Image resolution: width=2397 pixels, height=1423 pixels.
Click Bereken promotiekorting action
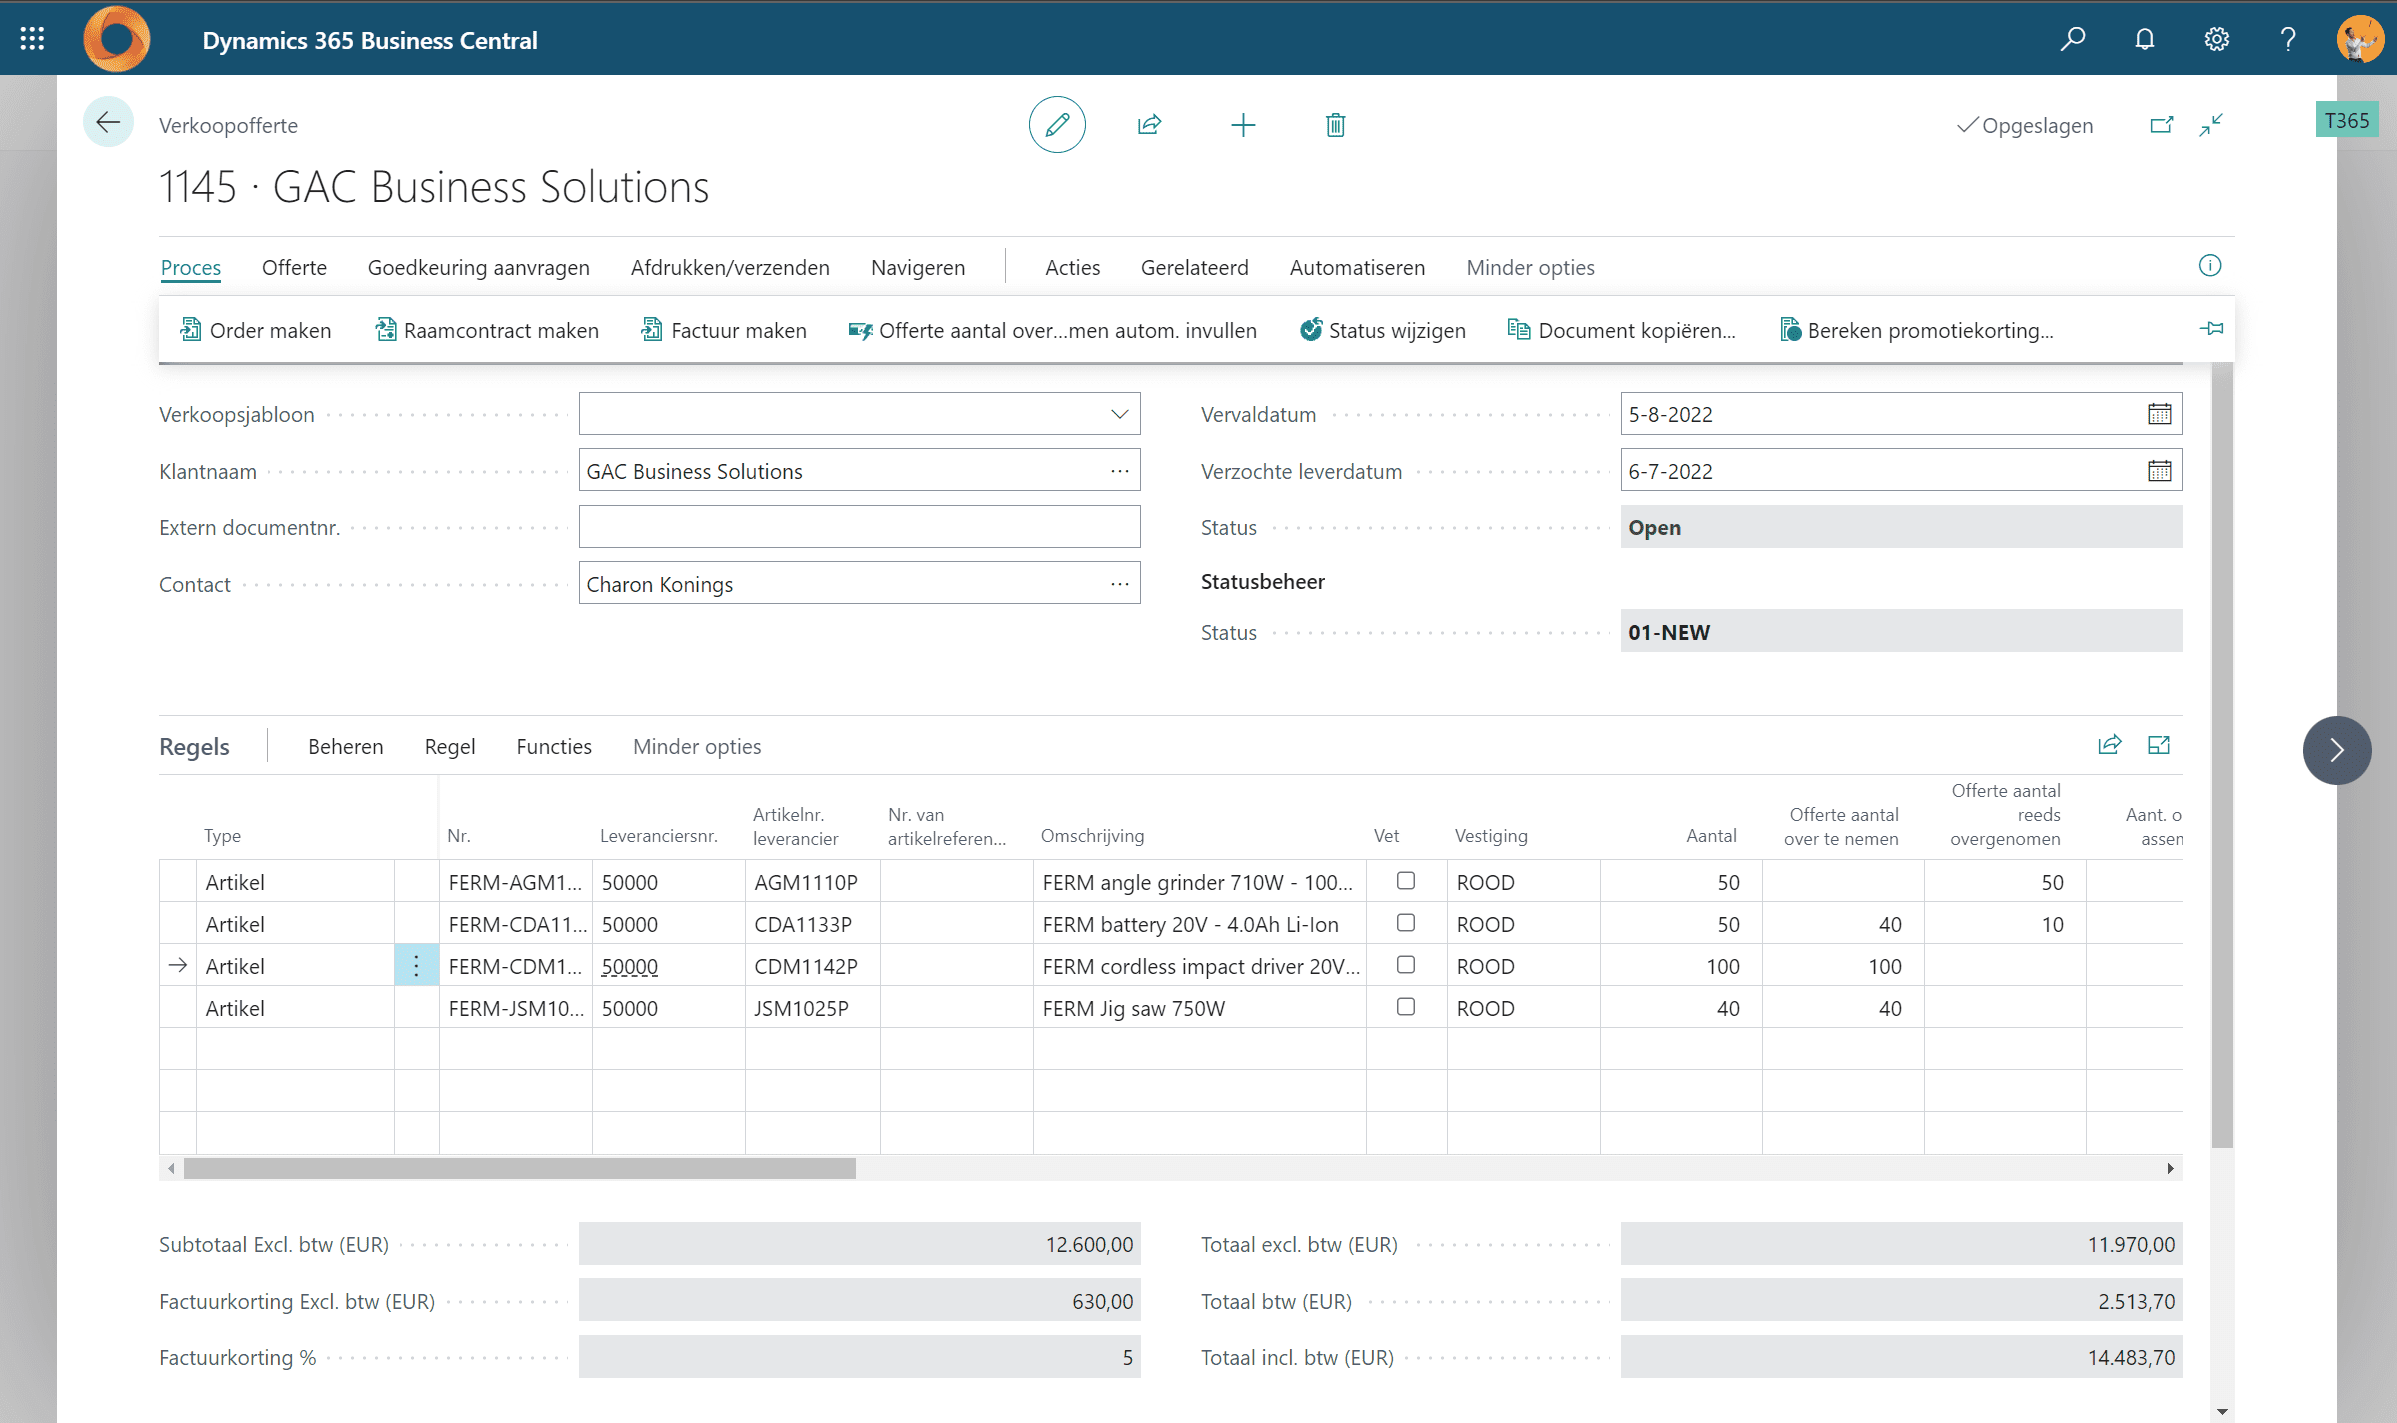pyautogui.click(x=1916, y=330)
